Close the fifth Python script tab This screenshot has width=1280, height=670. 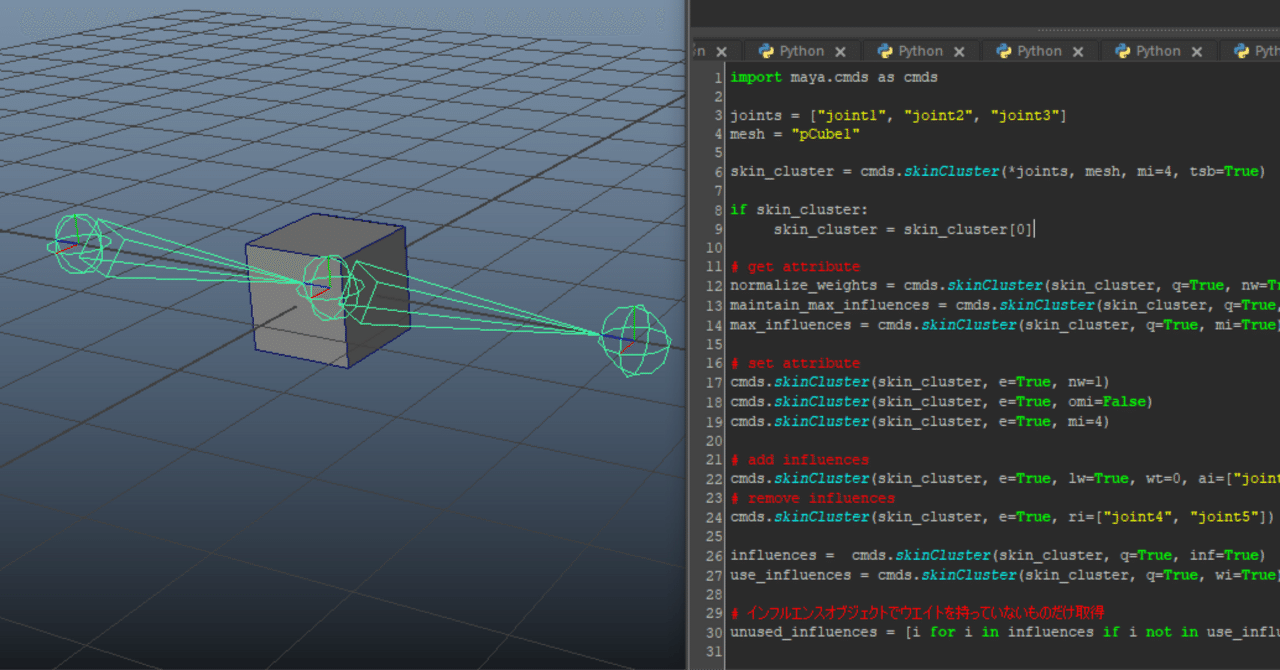point(1196,50)
